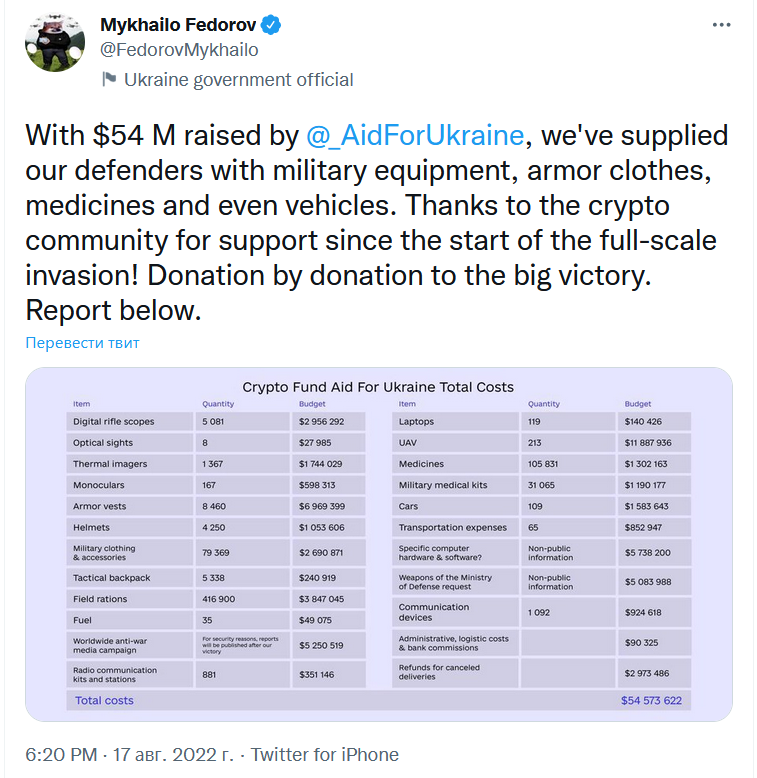757x778 pixels.
Task: Click the Ukraine government official label
Action: pyautogui.click(x=238, y=80)
